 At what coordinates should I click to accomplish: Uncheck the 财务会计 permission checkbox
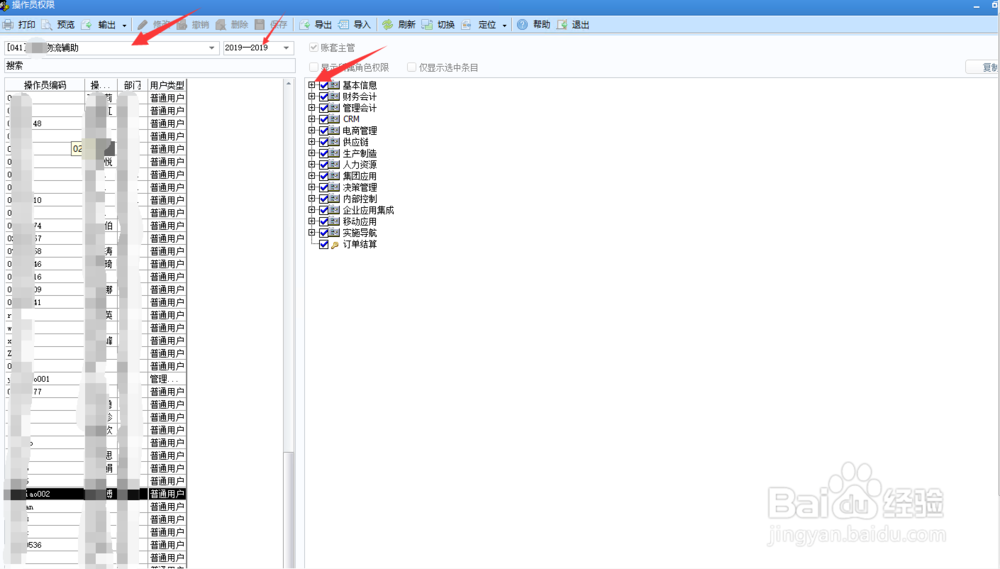coord(324,96)
